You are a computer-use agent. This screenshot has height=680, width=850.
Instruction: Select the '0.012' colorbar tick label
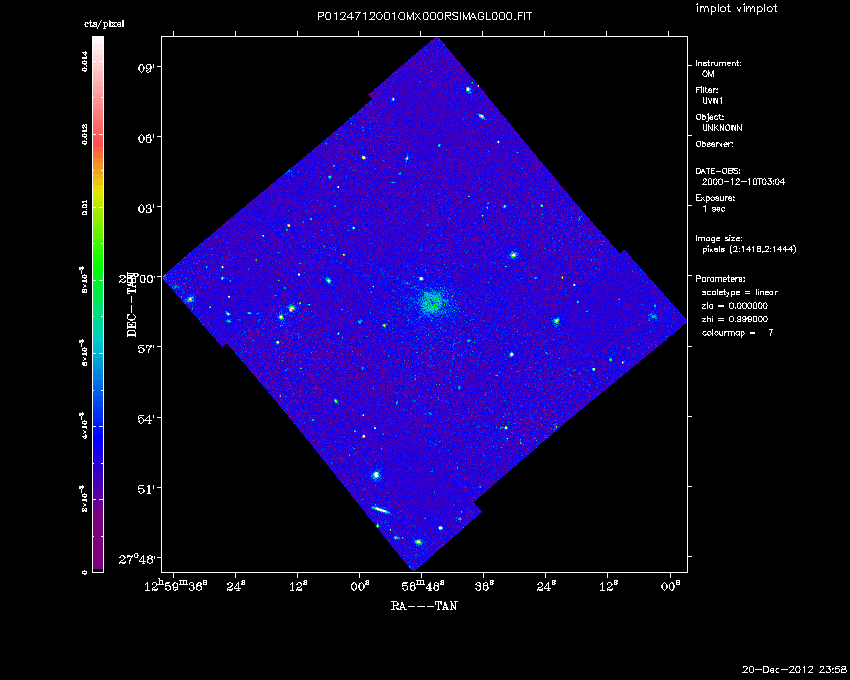tap(85, 134)
